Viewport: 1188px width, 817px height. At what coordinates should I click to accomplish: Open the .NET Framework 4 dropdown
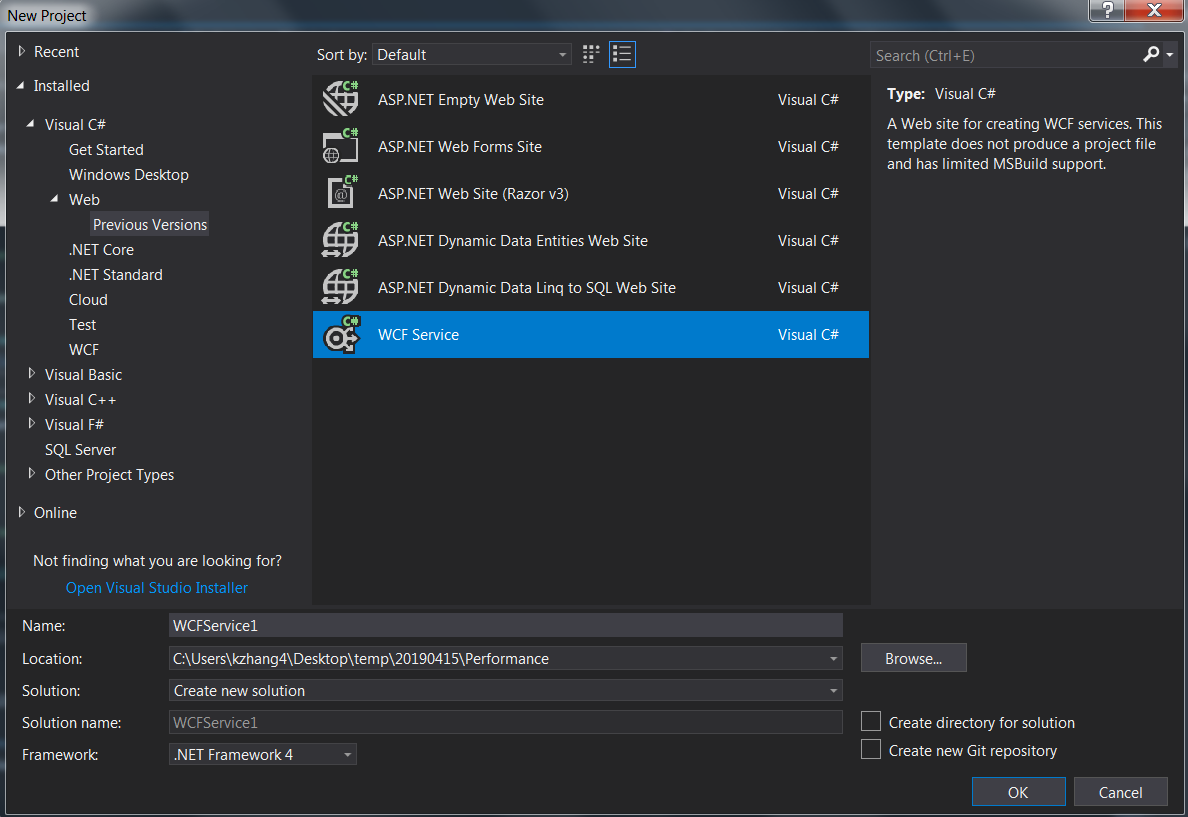263,754
